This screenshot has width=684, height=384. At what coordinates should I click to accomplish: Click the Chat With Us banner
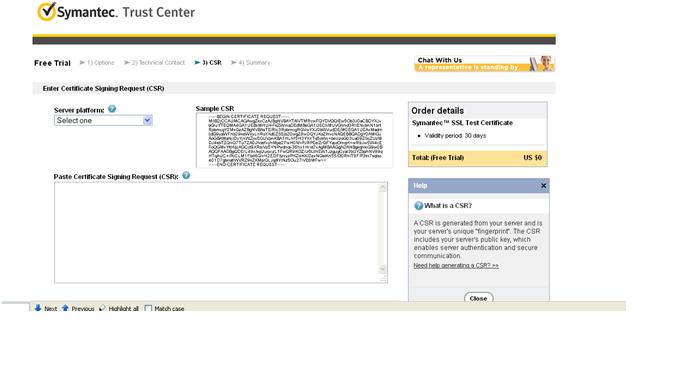[x=484, y=64]
